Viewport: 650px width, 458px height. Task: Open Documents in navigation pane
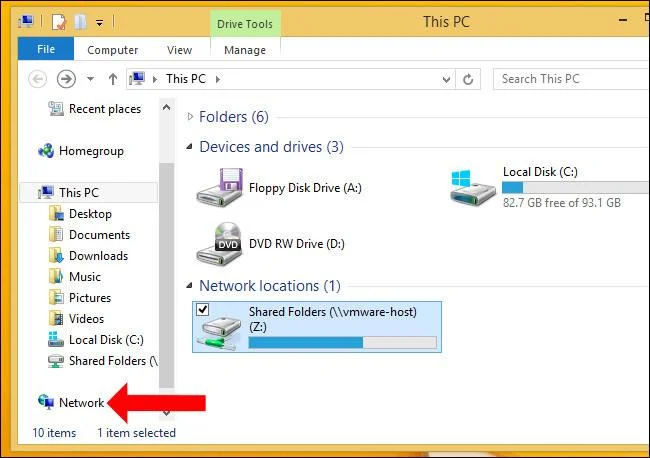point(89,235)
